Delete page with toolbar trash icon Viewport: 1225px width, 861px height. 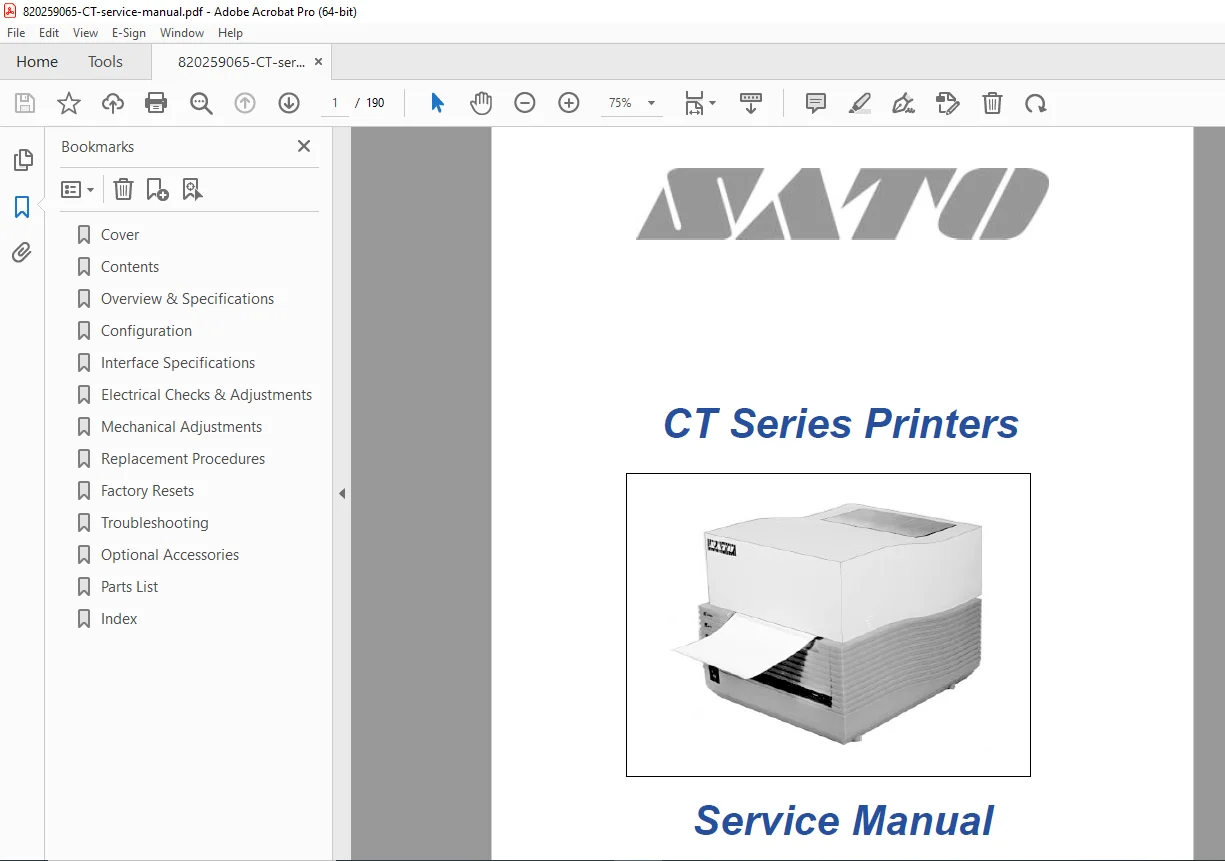[x=992, y=103]
